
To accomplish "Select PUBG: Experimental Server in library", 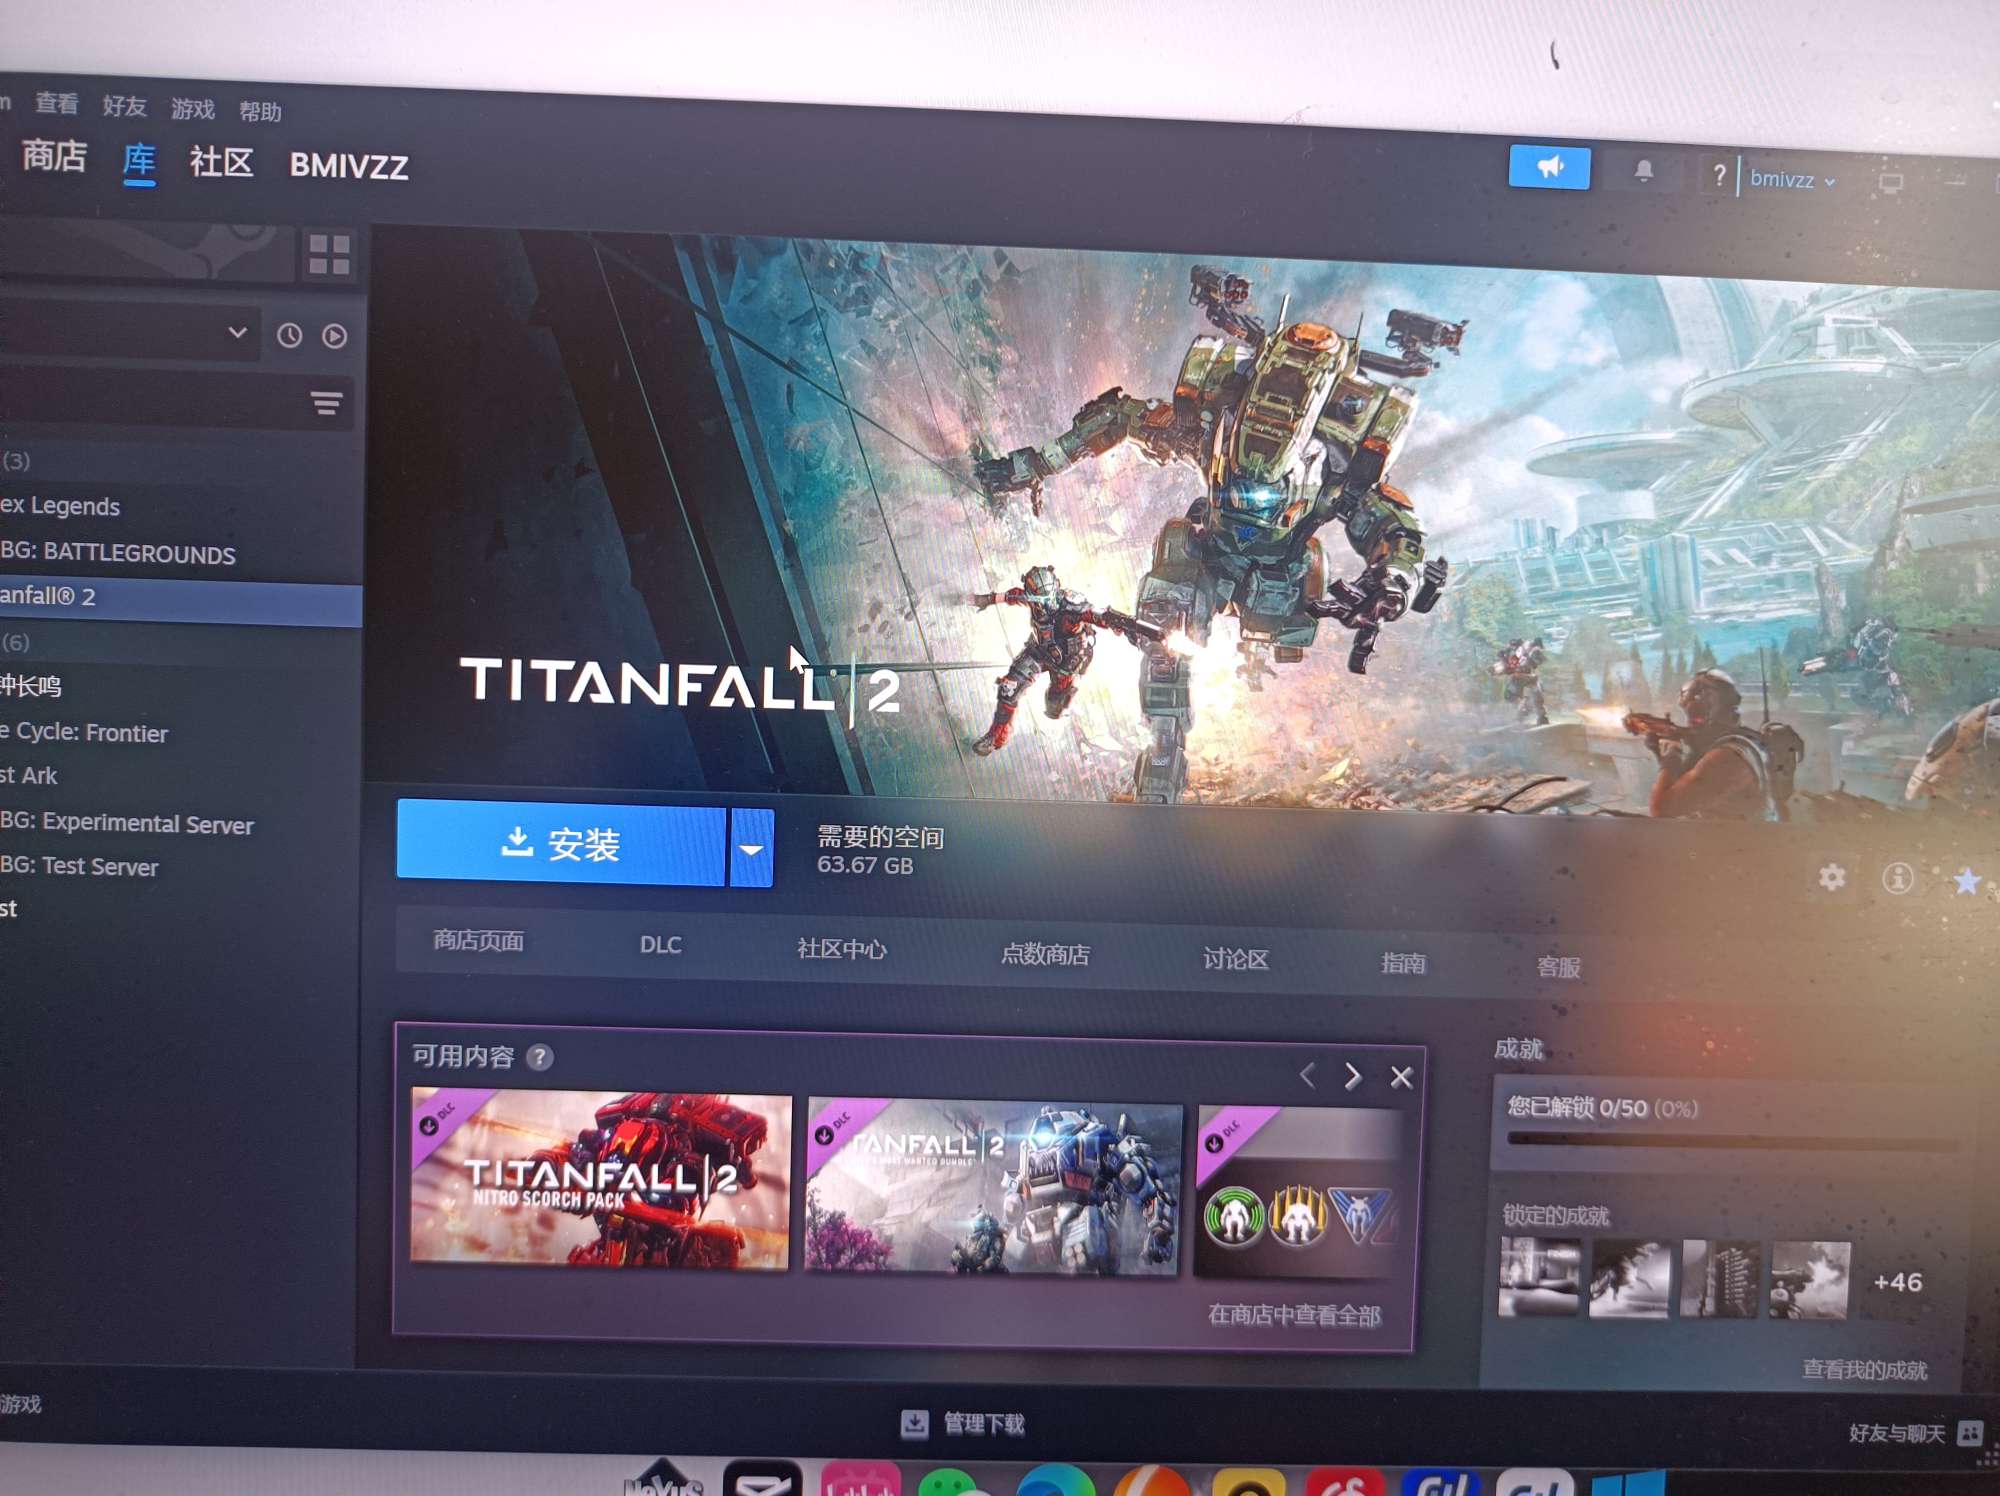I will [x=180, y=823].
